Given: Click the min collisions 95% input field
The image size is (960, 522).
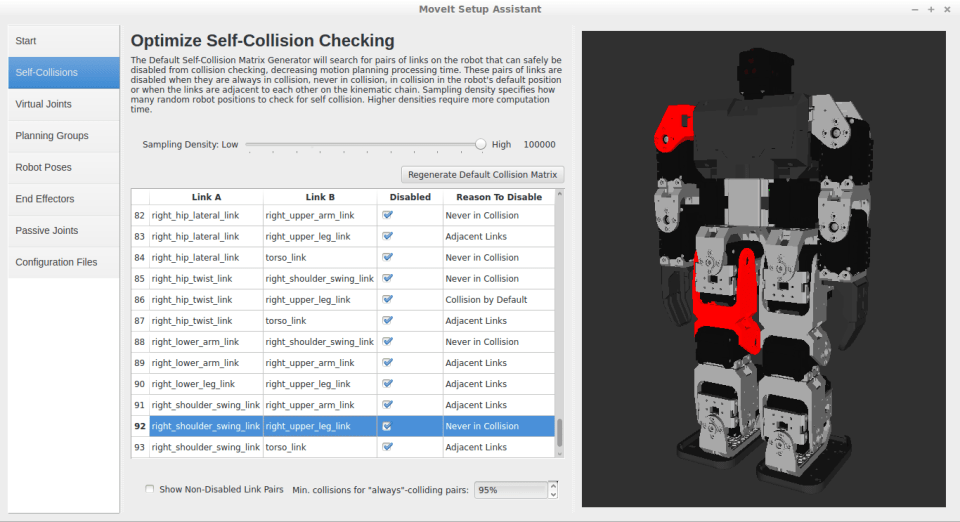Looking at the screenshot, I should 510,490.
